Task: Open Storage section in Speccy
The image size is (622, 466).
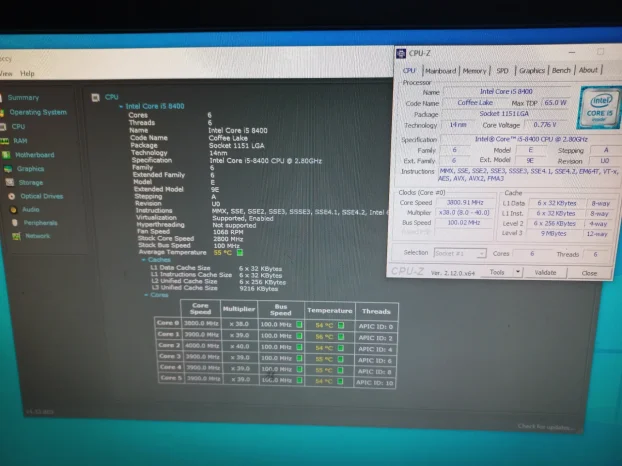Action: 31,182
